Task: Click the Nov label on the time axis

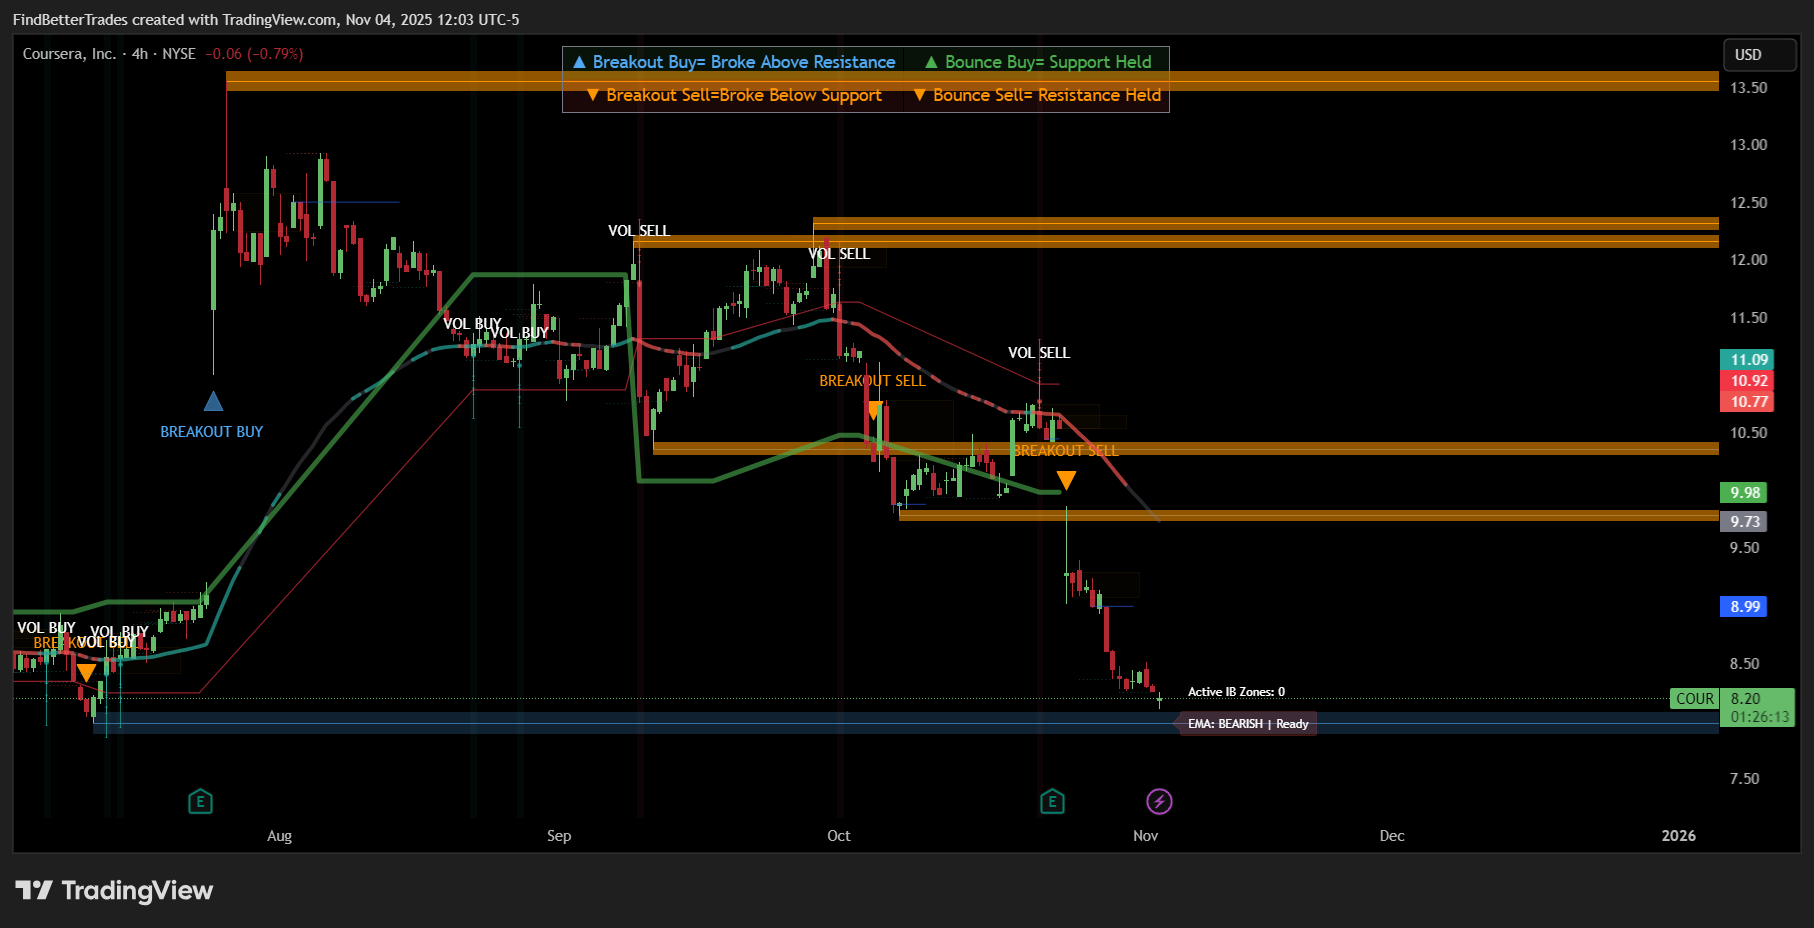Action: pyautogui.click(x=1145, y=836)
